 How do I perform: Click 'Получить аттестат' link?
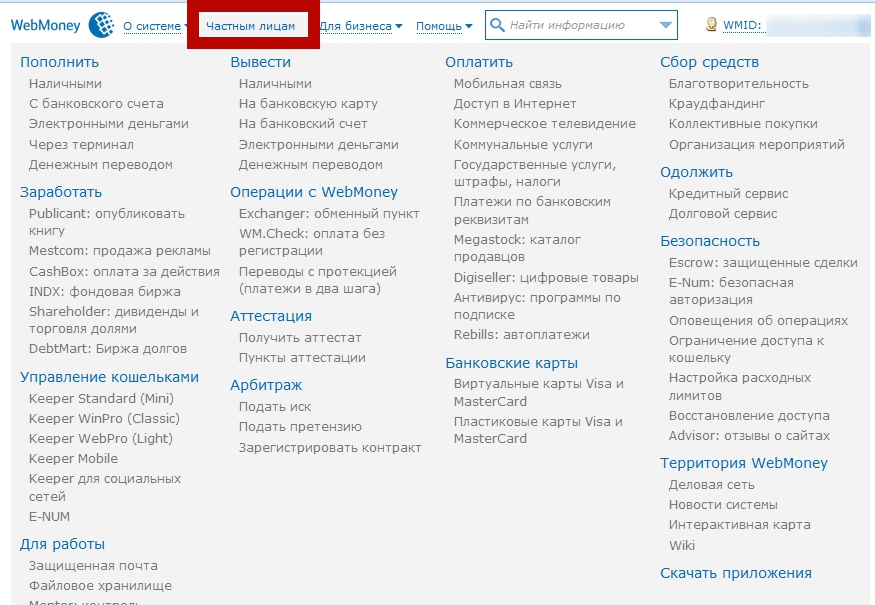point(300,338)
